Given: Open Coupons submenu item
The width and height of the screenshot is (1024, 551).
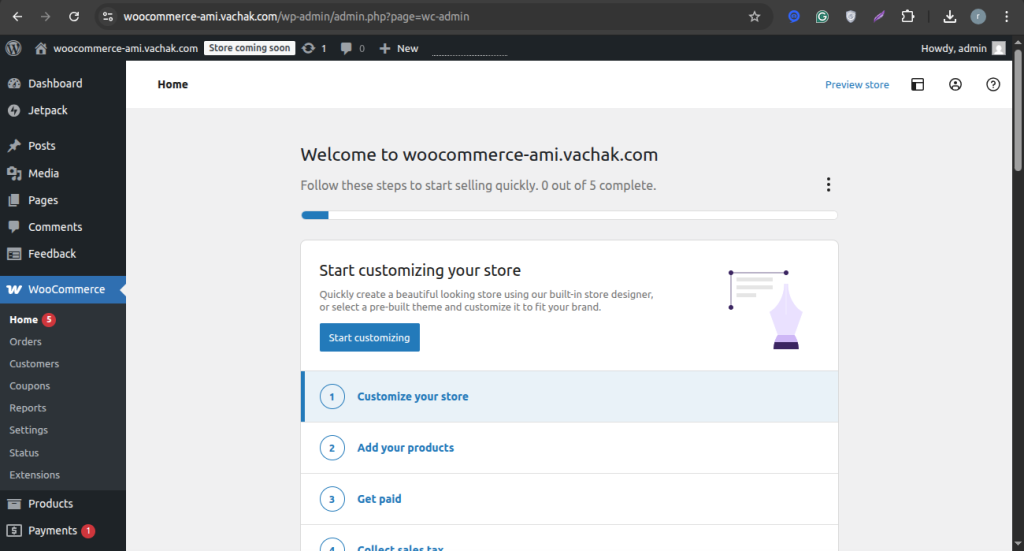Looking at the screenshot, I should [29, 386].
